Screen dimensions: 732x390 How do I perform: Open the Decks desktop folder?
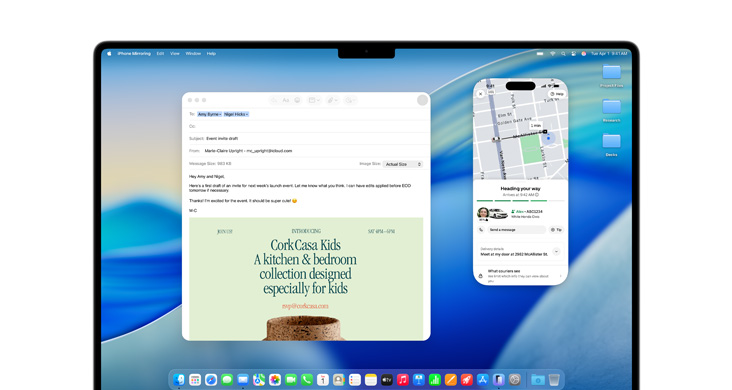click(x=612, y=145)
